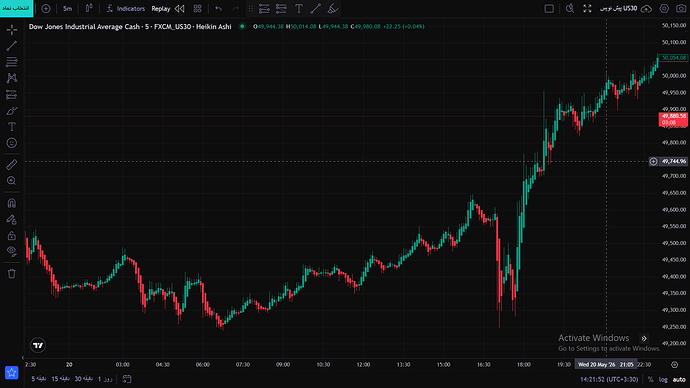Screen dimensions: 690x388
Task: Select the 30 minute range tab
Action: (83, 379)
